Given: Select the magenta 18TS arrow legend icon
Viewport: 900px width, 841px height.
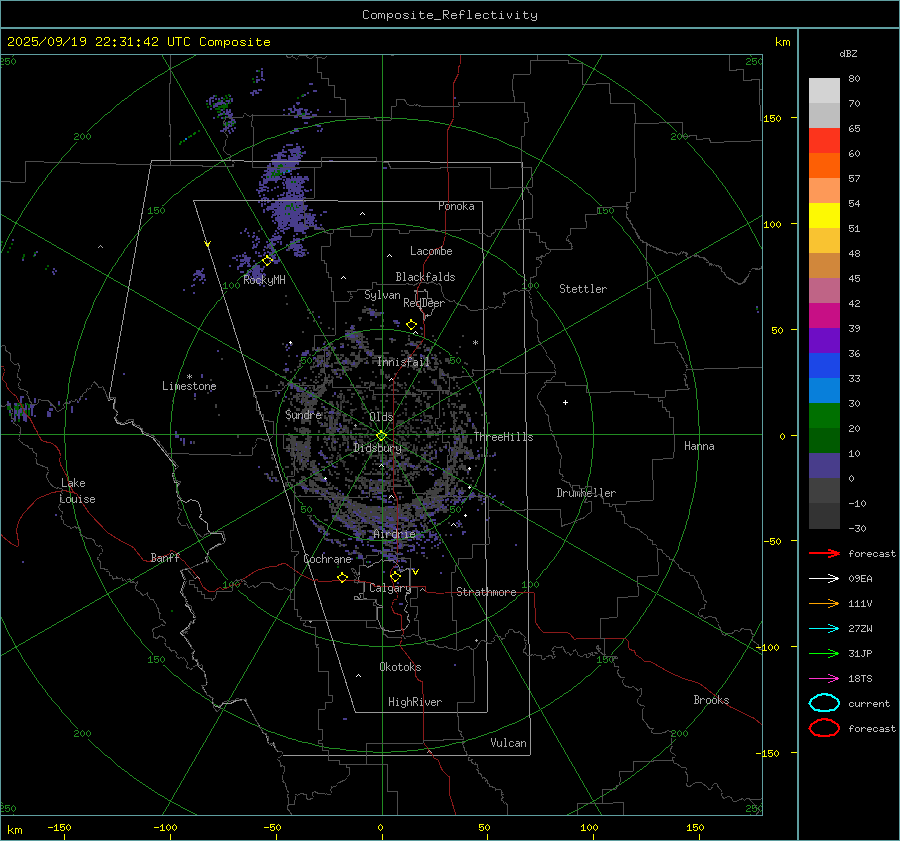Looking at the screenshot, I should click(x=823, y=678).
